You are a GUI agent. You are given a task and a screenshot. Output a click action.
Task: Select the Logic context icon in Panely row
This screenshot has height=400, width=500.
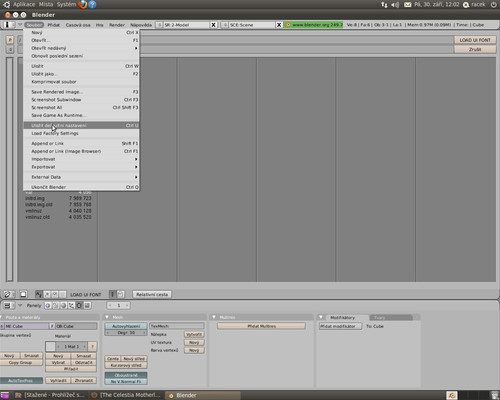point(48,305)
